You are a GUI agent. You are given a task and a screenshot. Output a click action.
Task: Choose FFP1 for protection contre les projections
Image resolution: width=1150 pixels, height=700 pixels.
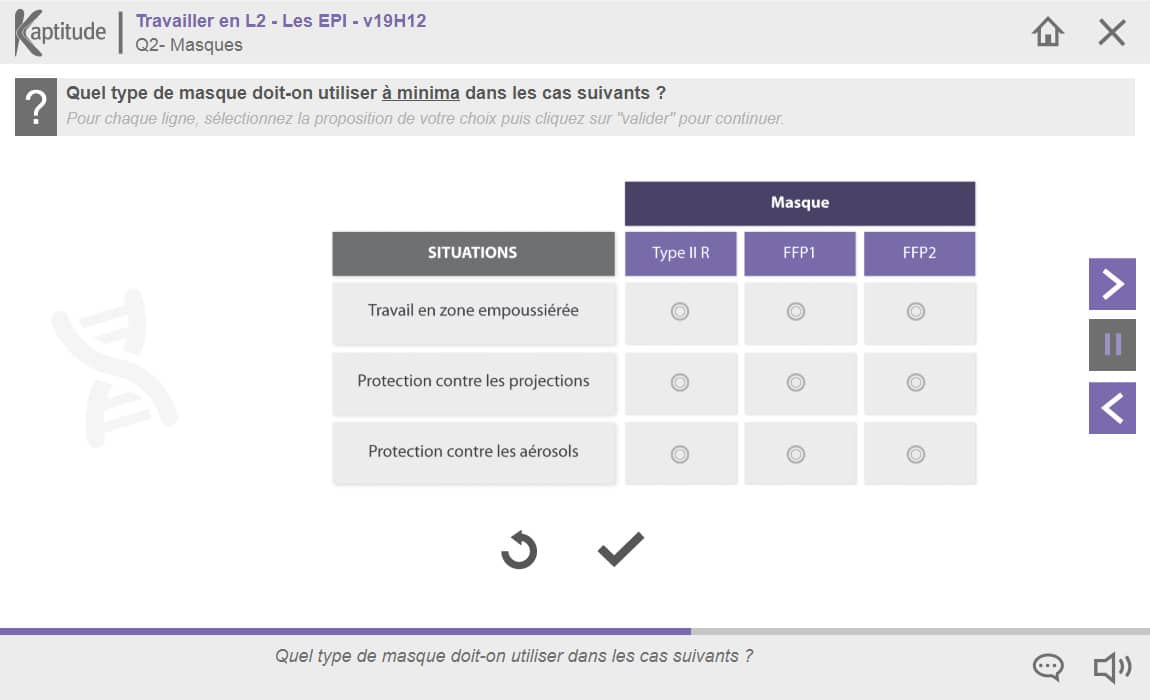coord(796,382)
